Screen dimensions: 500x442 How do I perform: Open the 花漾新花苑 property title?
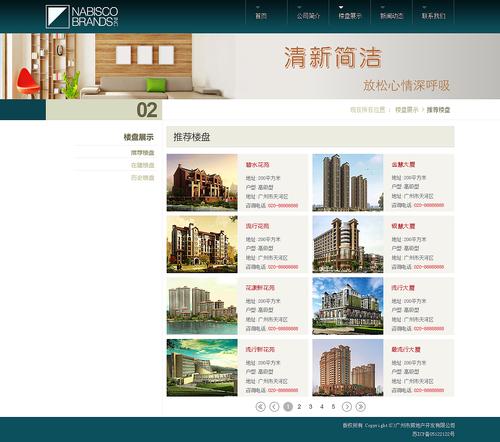260,288
